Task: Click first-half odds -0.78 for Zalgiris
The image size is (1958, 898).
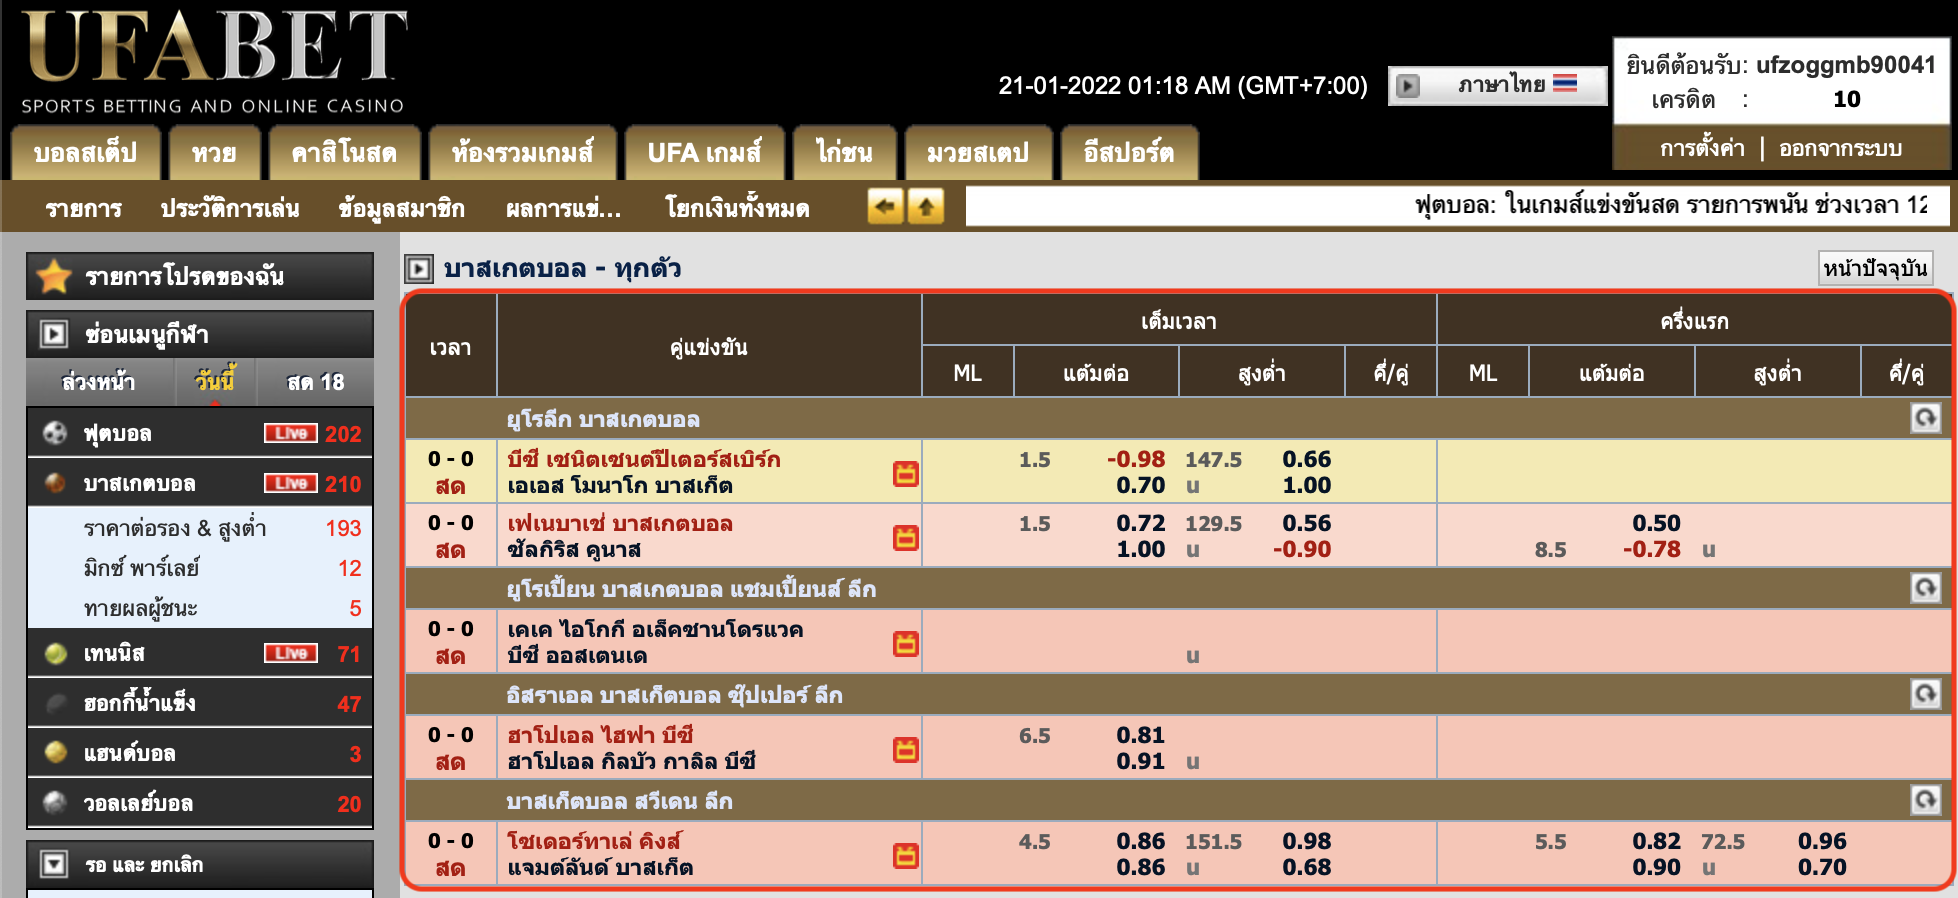Action: 1652,549
